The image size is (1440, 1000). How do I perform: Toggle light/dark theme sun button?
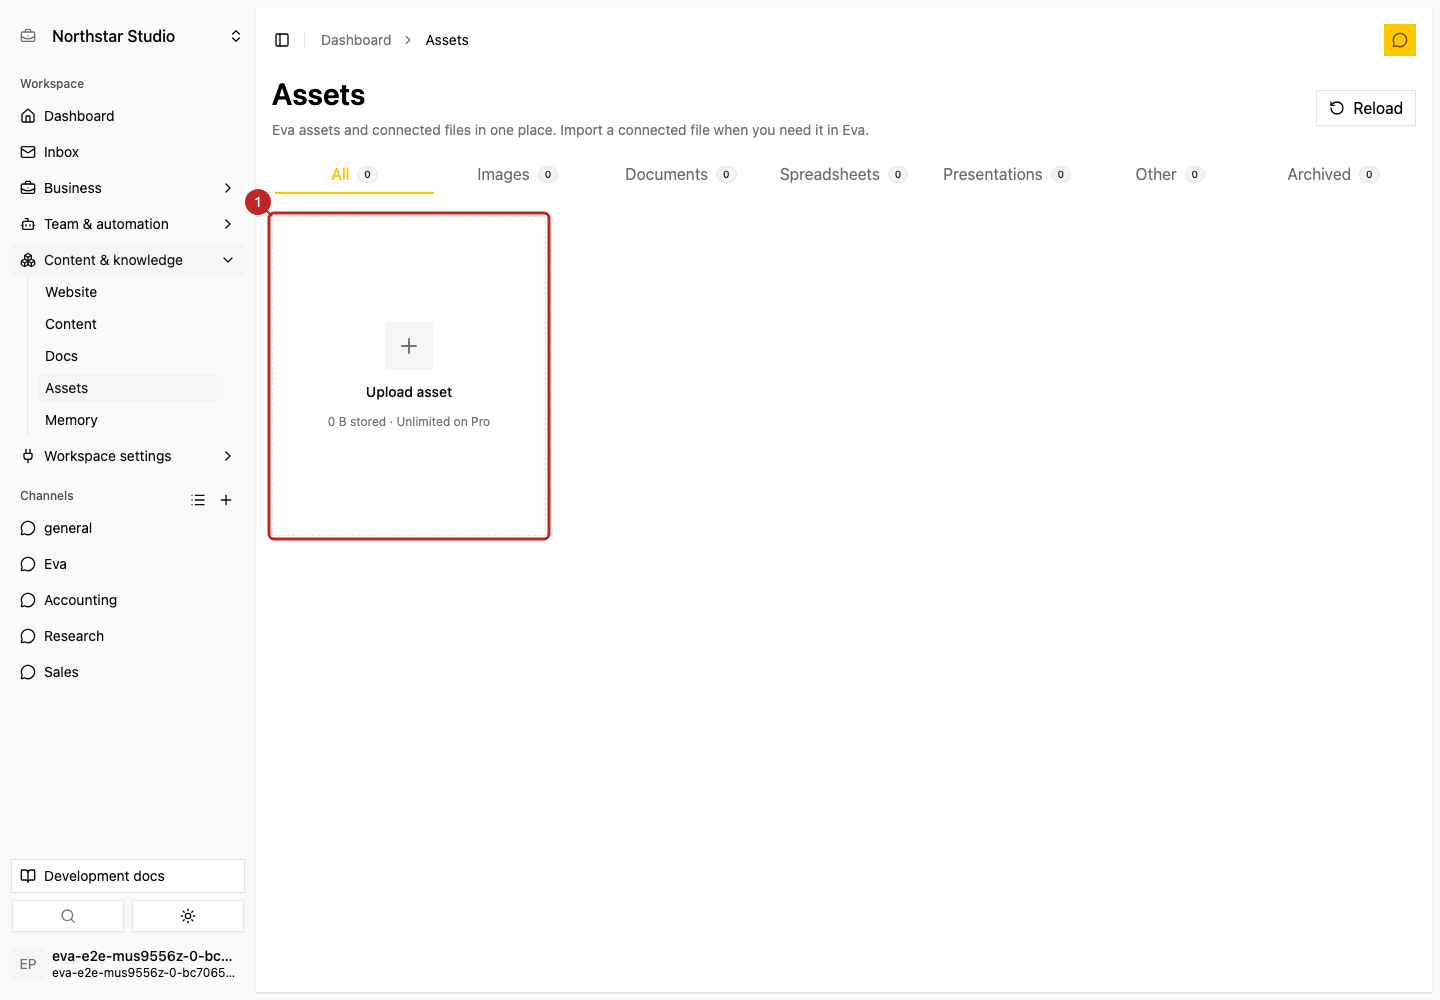click(x=188, y=916)
